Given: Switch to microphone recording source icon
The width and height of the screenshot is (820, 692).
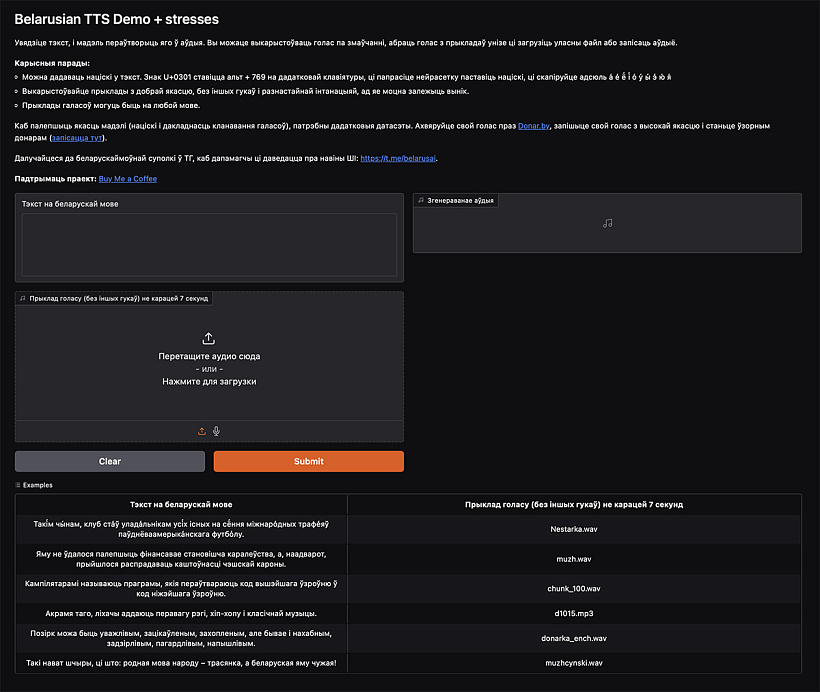Looking at the screenshot, I should pos(216,431).
